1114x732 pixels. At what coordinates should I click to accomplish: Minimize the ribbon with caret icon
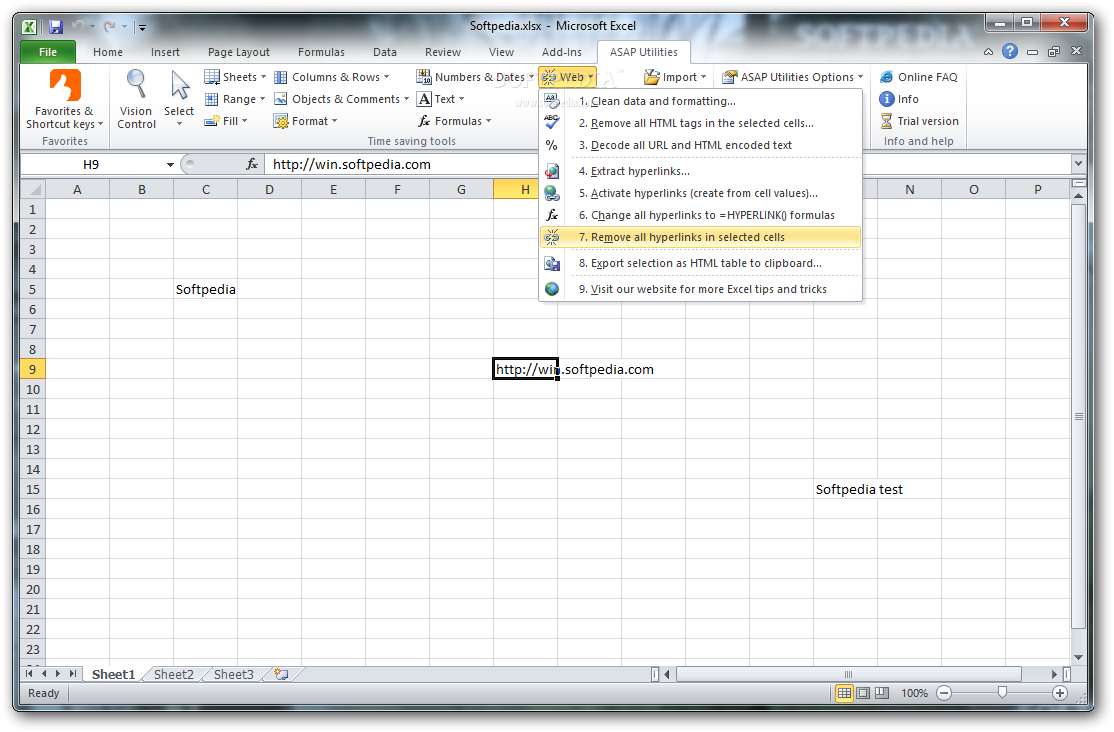click(988, 52)
